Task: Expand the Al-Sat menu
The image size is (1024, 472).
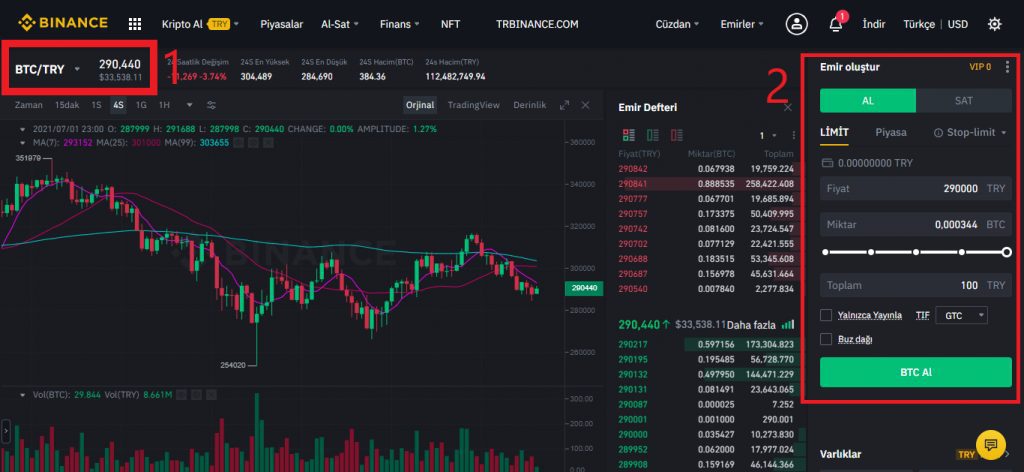Action: pyautogui.click(x=340, y=24)
